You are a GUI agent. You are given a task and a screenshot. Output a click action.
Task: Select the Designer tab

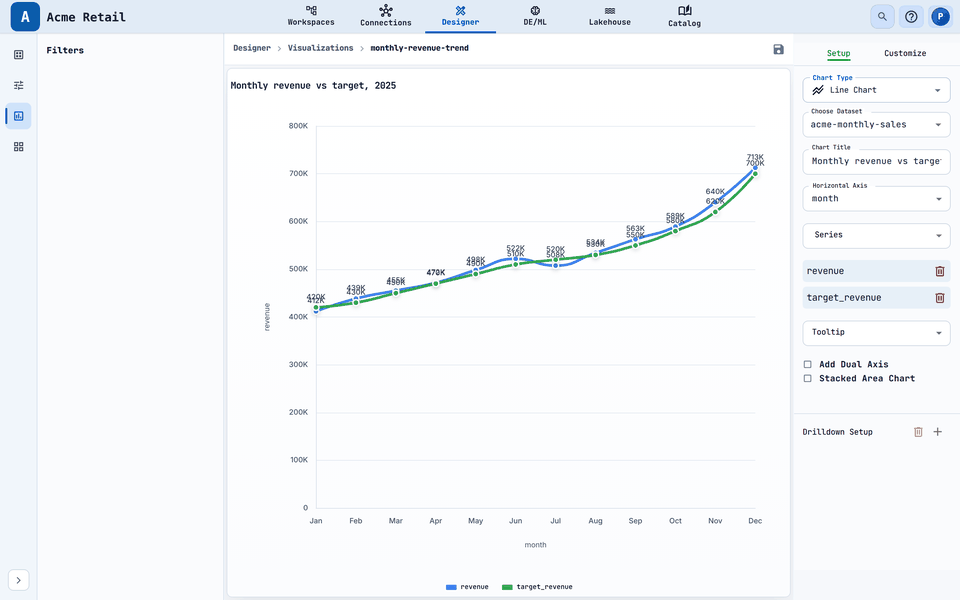click(x=460, y=16)
